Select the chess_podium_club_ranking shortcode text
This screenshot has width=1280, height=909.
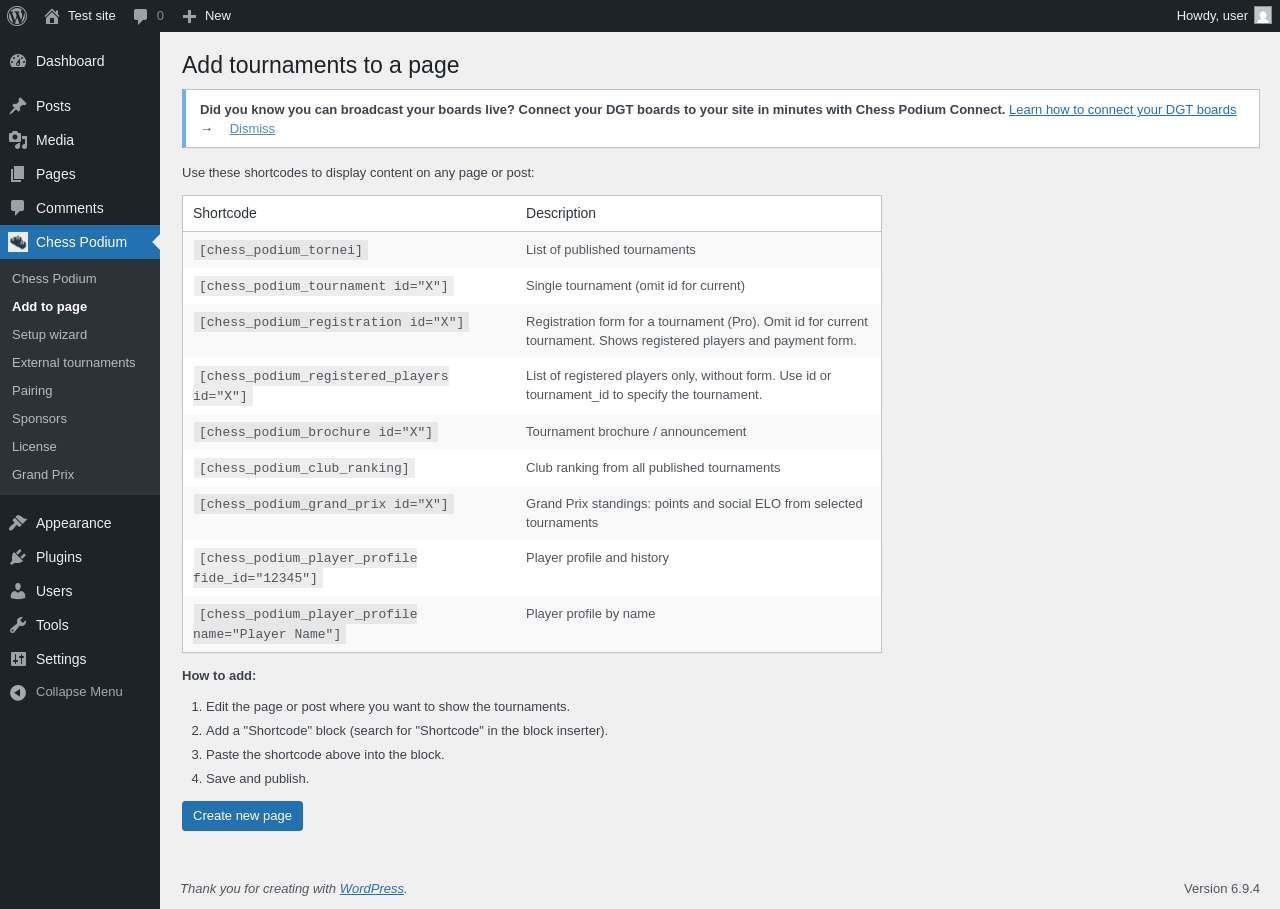304,468
